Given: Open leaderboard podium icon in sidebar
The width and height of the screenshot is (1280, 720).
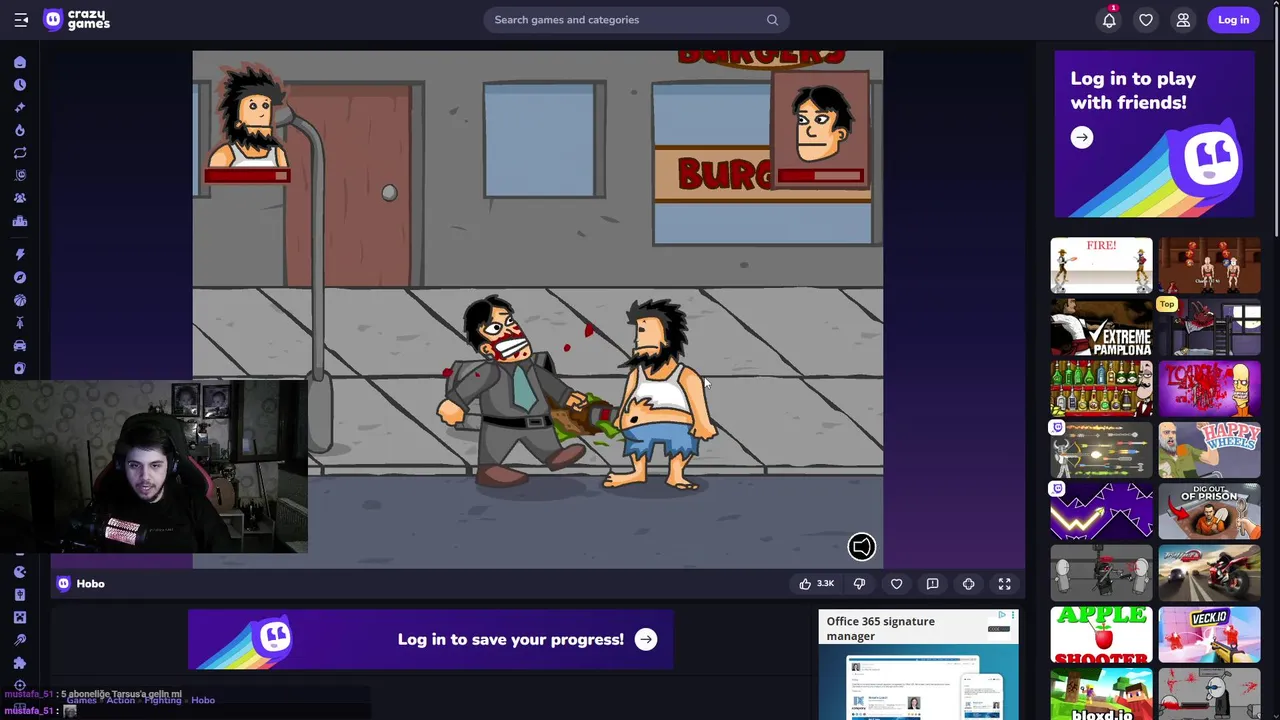Looking at the screenshot, I should [20, 221].
